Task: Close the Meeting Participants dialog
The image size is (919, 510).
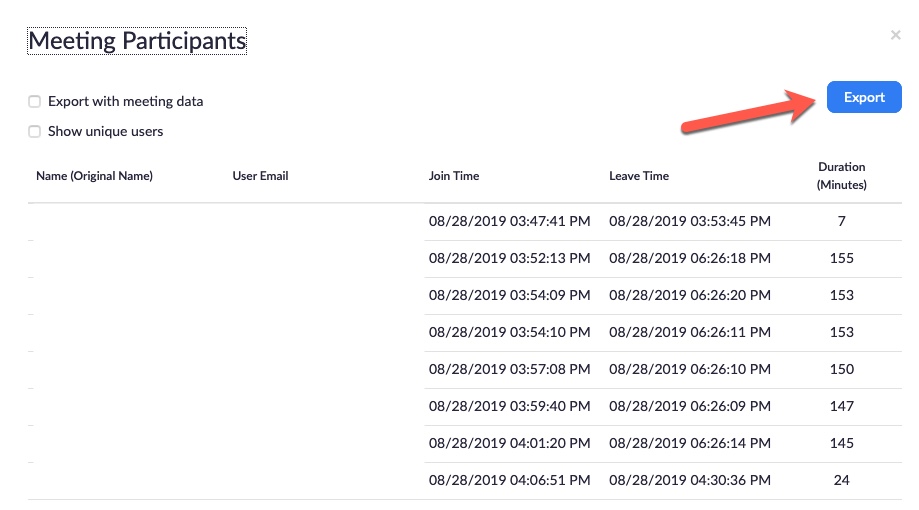Action: pyautogui.click(x=895, y=35)
